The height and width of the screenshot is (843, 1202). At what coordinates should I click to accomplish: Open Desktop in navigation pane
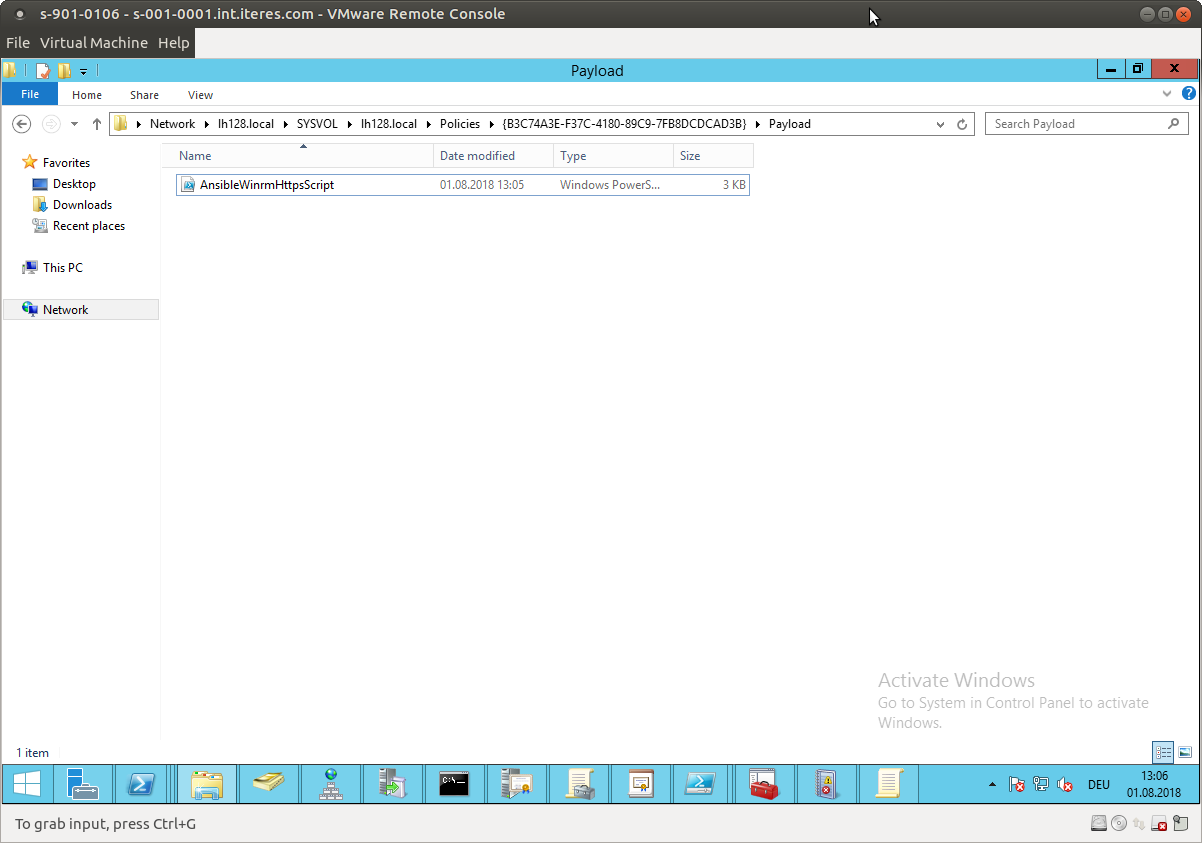click(74, 184)
